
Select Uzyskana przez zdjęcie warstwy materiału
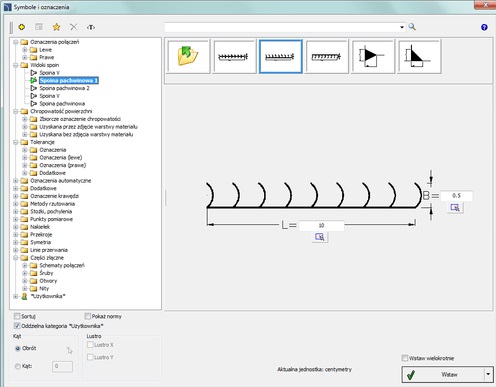coord(88,127)
